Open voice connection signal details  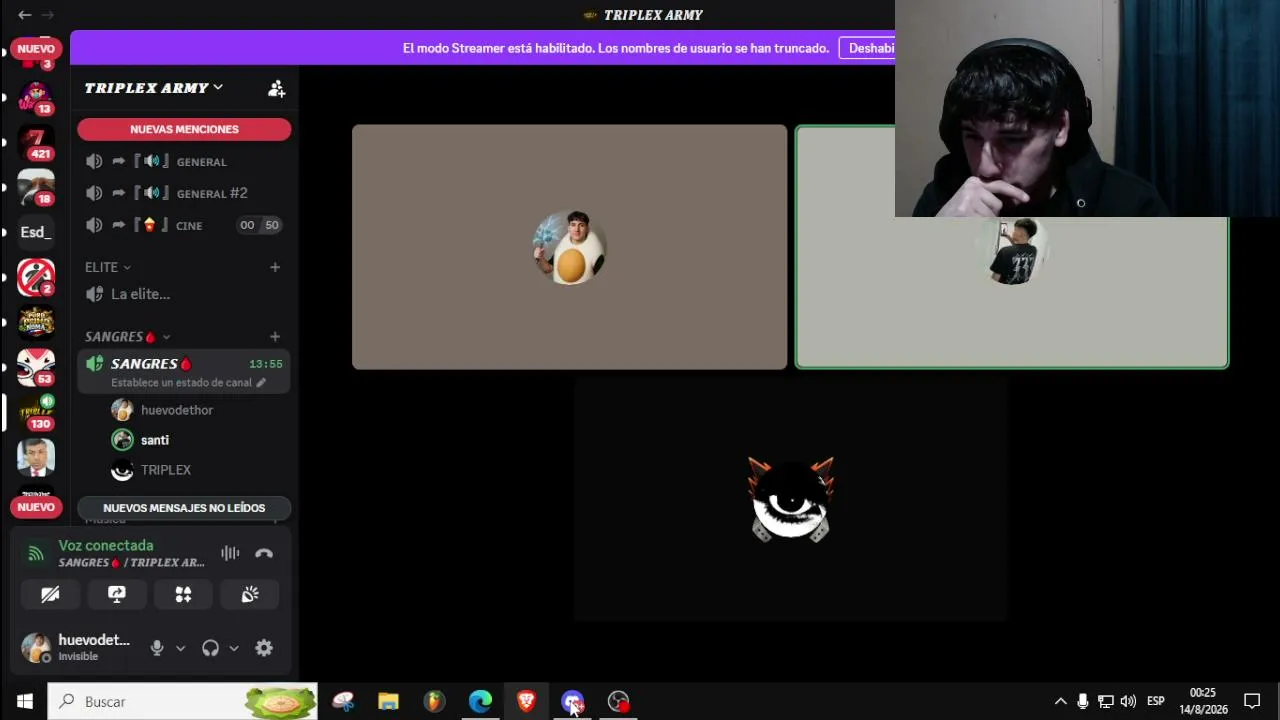pos(36,553)
